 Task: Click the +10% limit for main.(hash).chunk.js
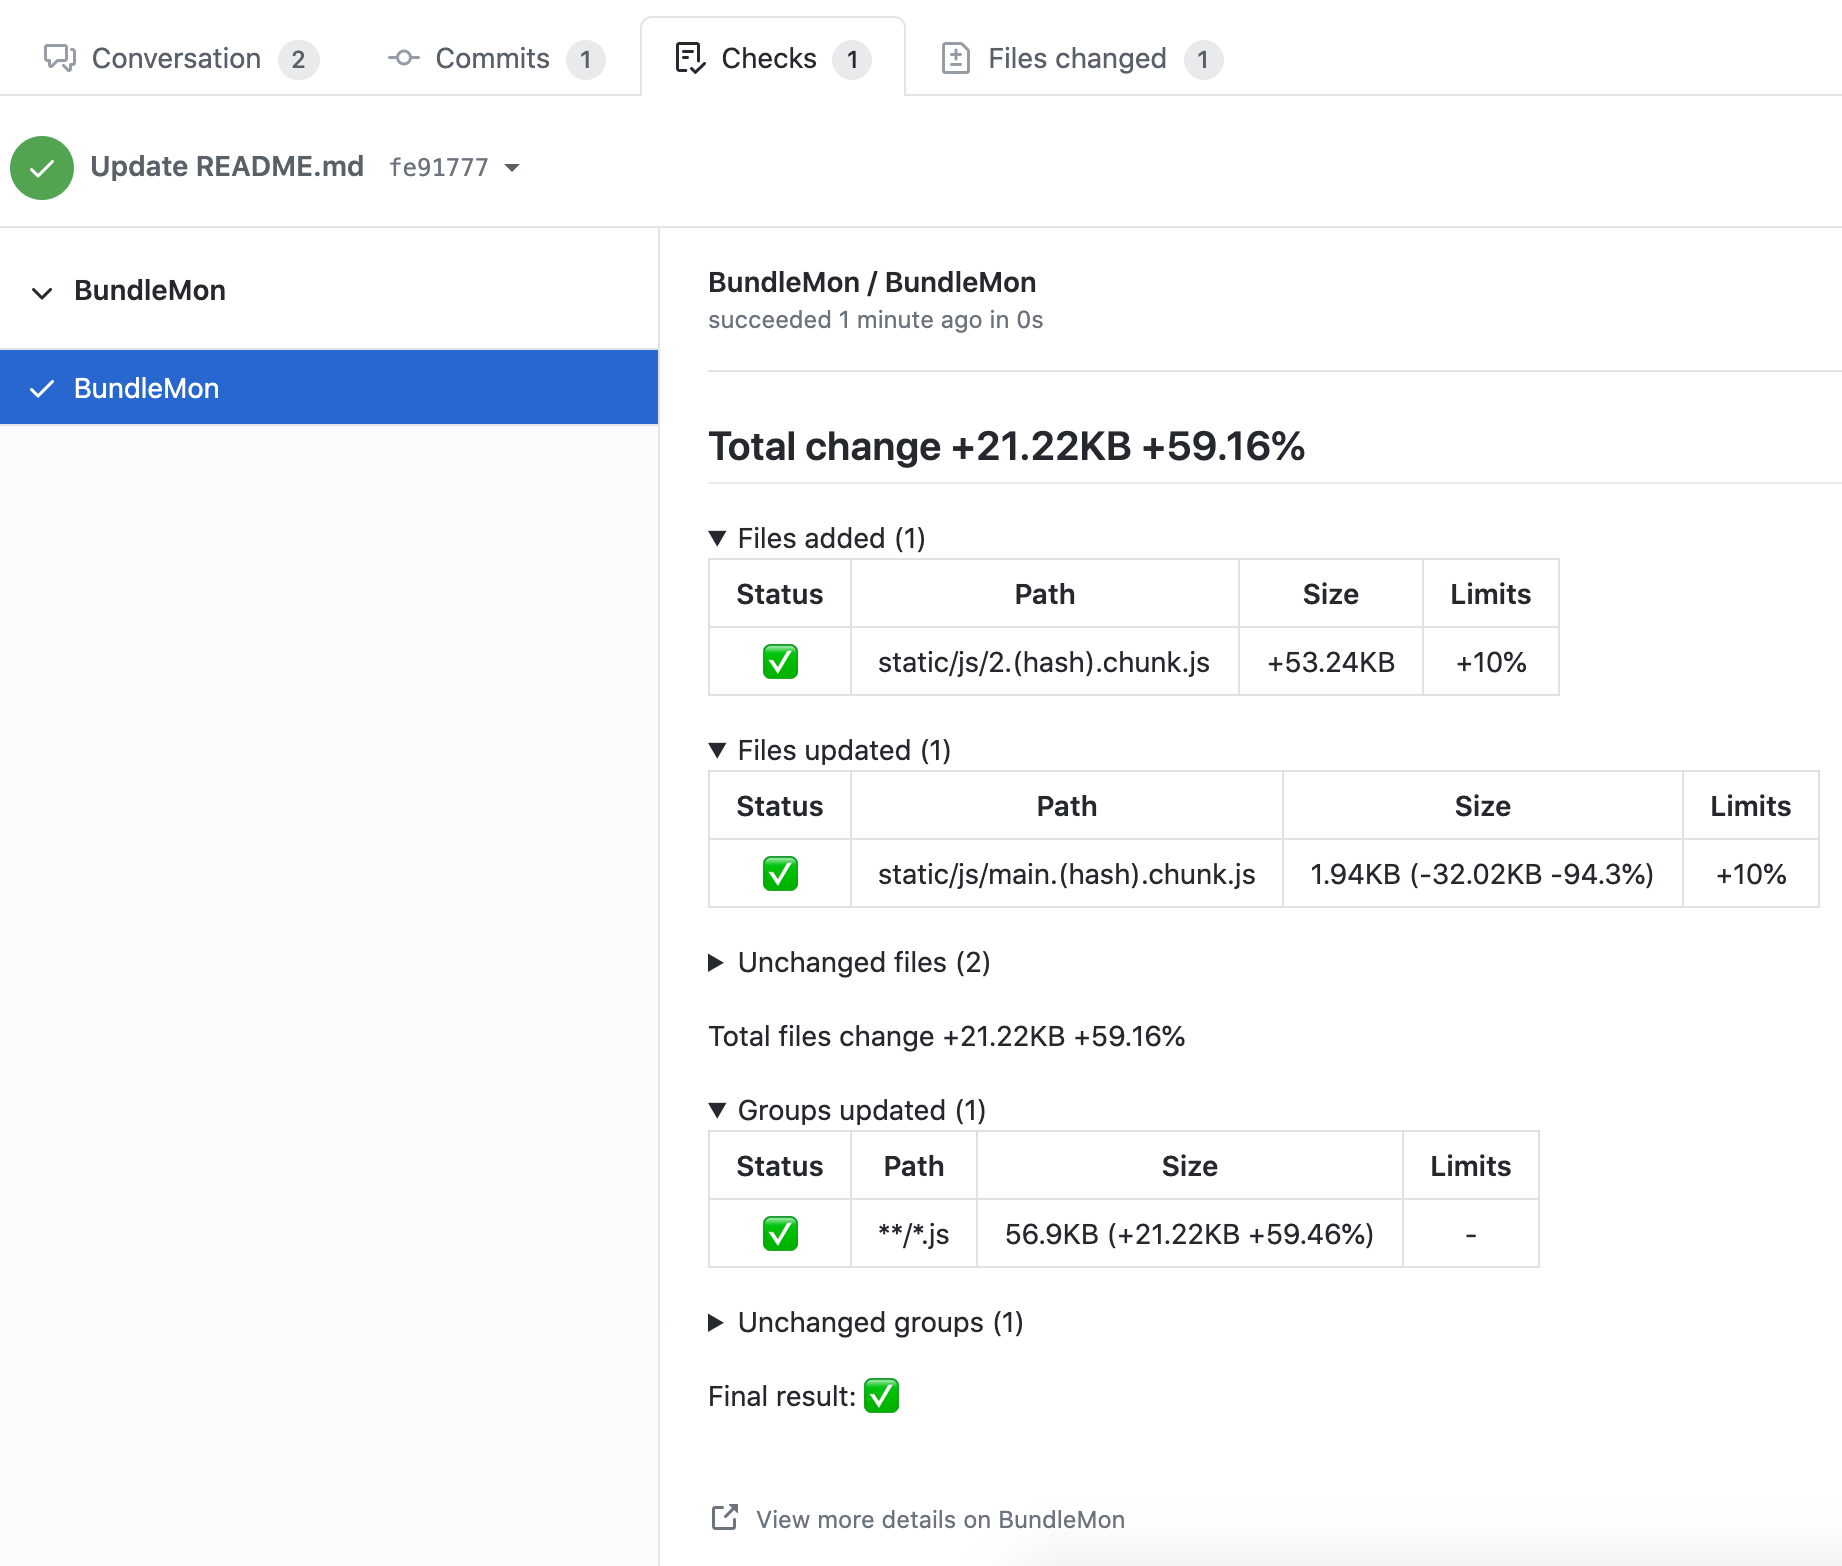(x=1750, y=874)
